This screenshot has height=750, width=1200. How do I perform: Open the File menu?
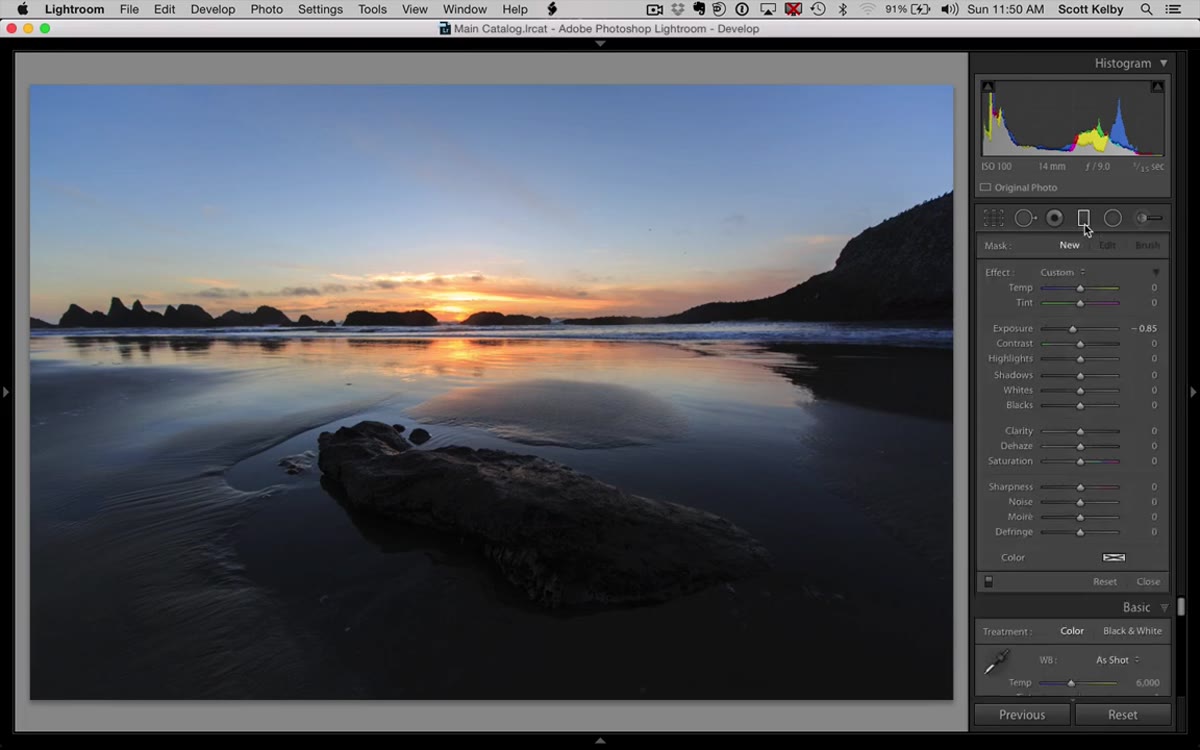point(129,9)
